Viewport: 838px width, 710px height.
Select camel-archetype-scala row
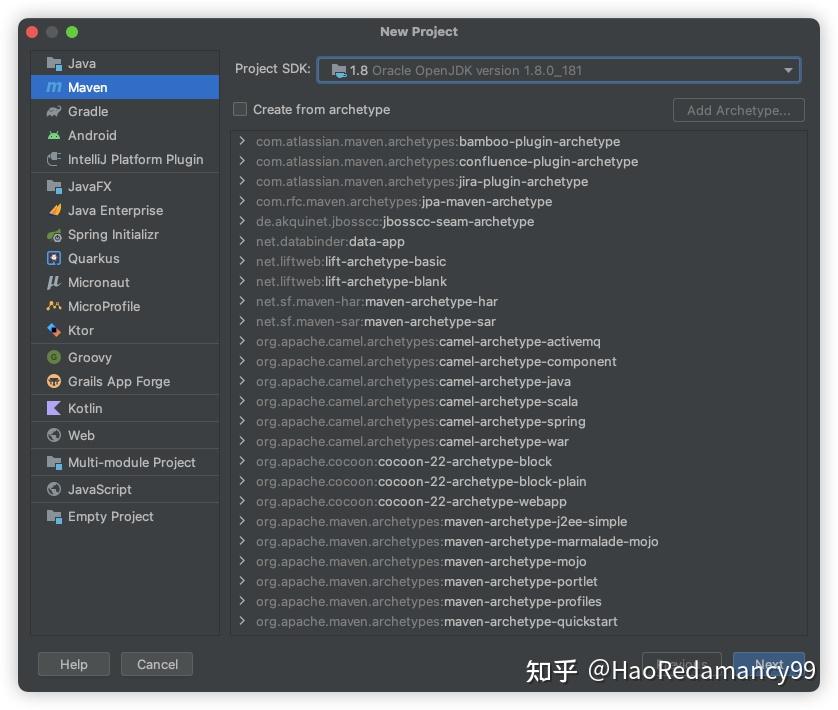point(518,402)
